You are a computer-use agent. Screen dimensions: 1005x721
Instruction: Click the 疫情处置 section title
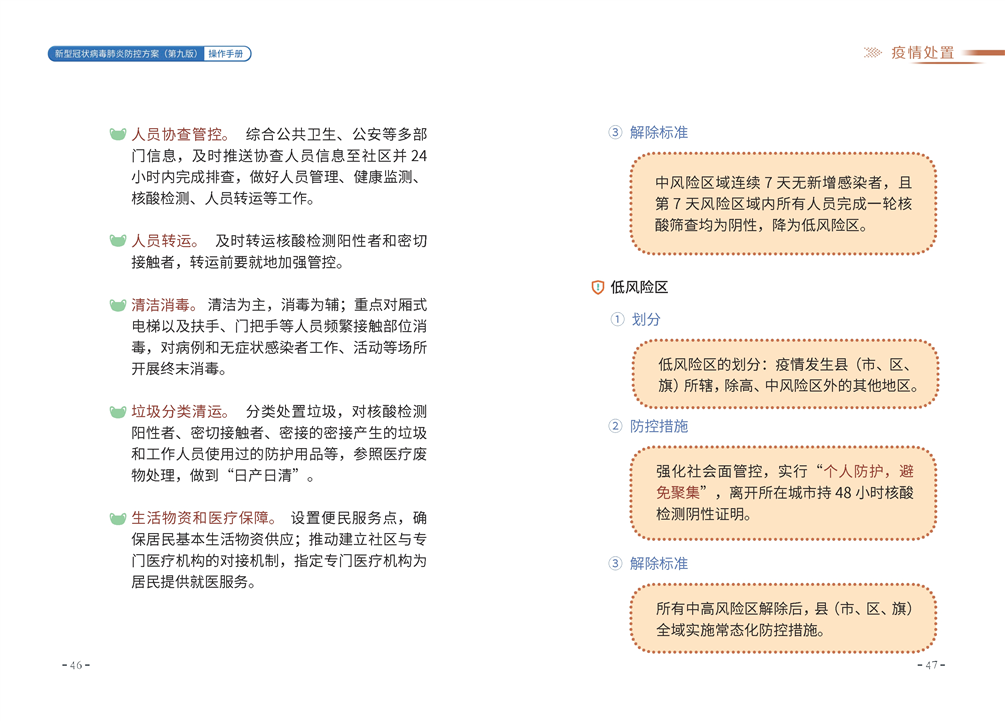coord(922,53)
